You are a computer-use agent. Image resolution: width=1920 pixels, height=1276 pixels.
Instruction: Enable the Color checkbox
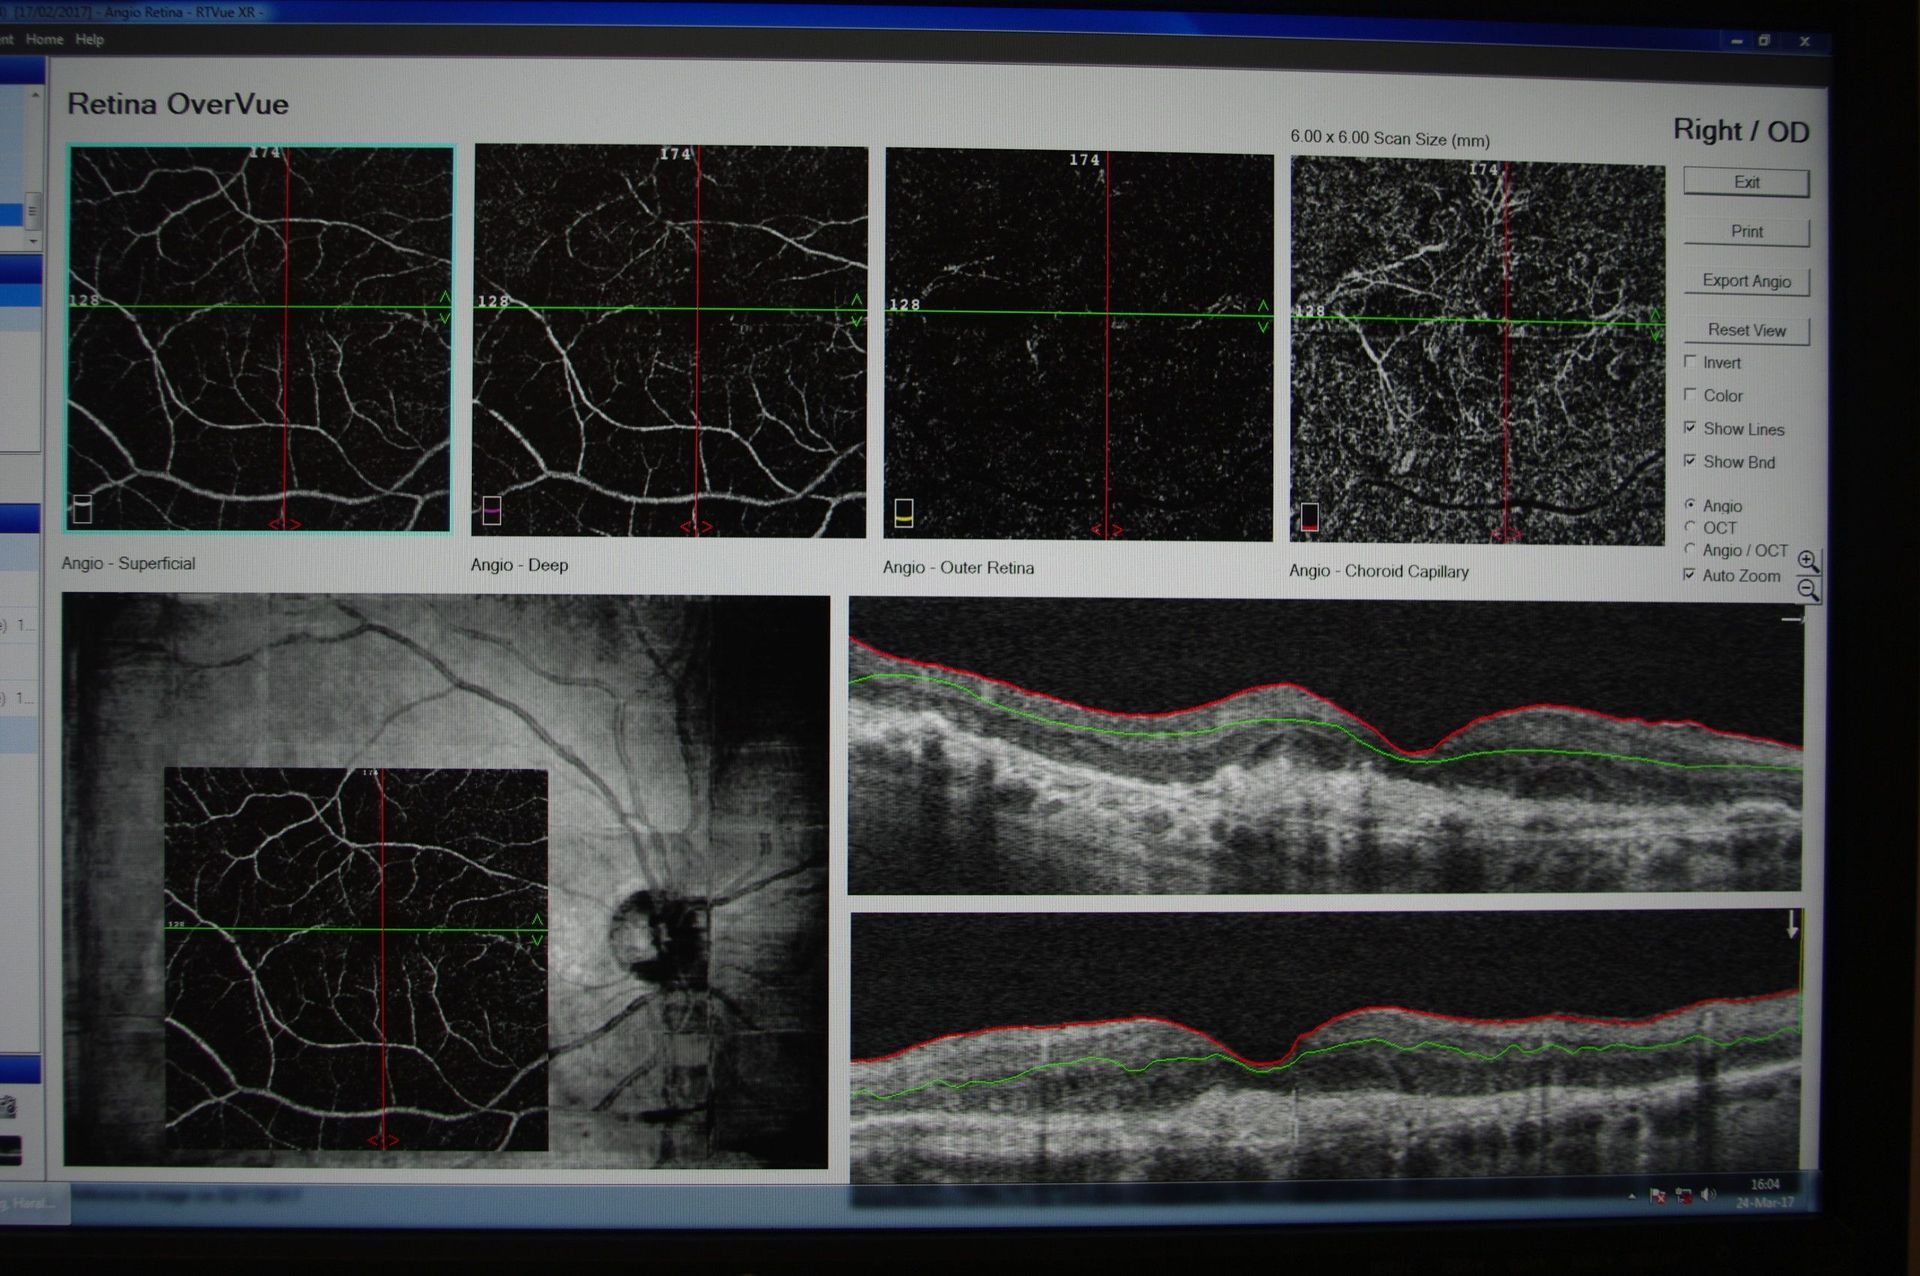pos(1690,395)
